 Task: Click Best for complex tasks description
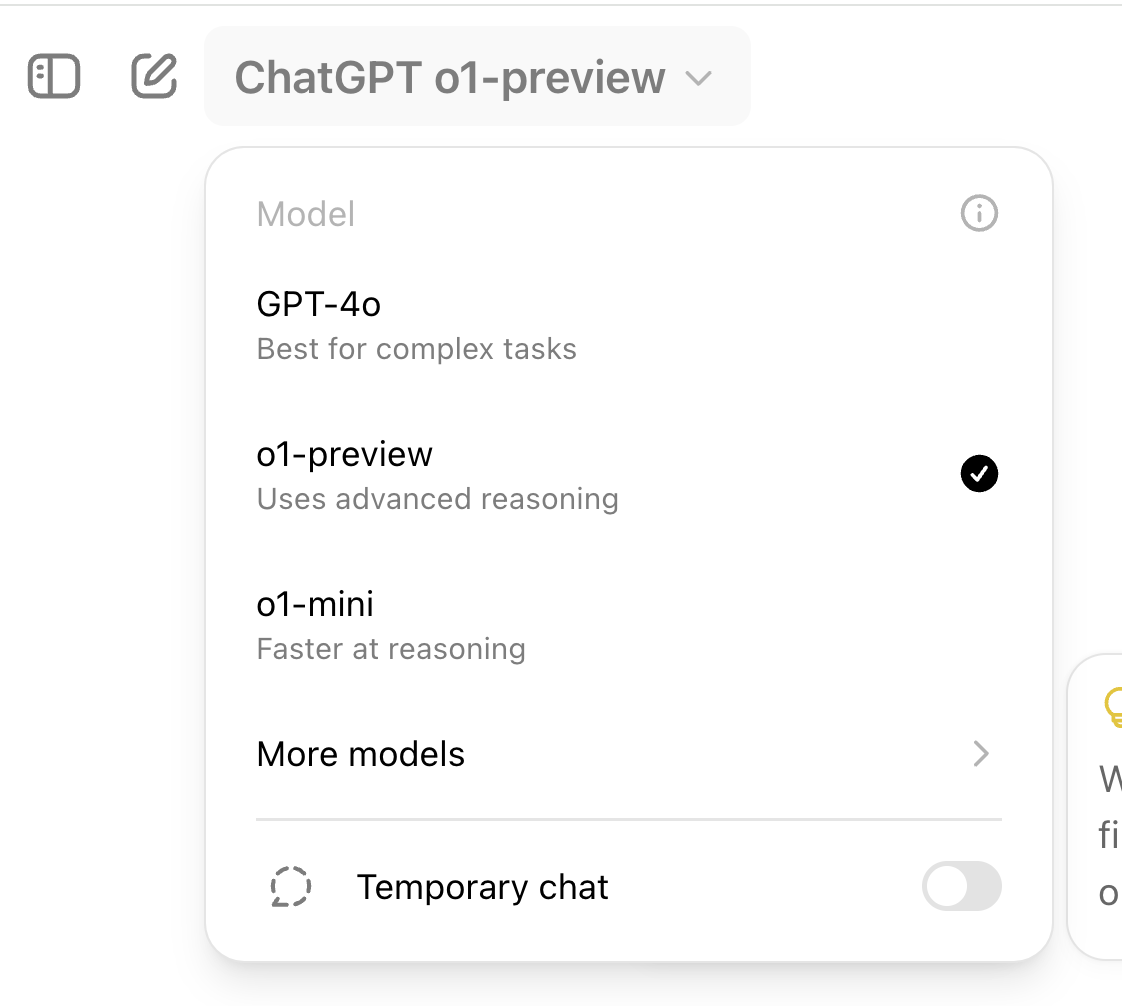point(416,349)
